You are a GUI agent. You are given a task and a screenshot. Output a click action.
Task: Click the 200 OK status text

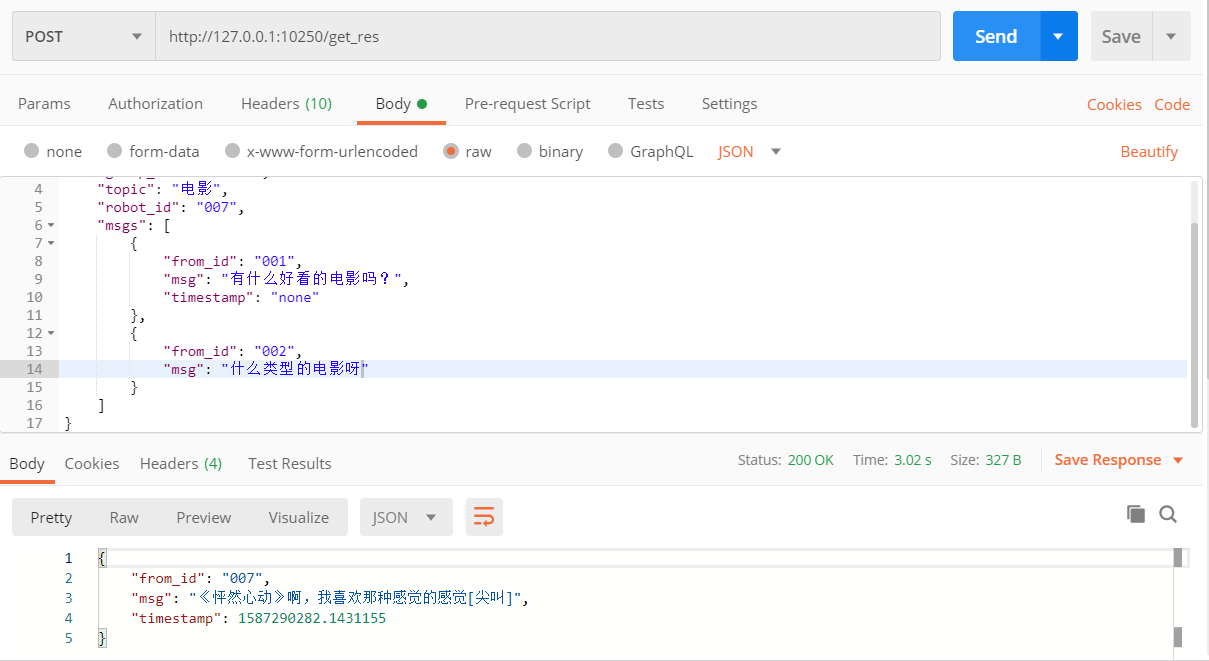point(810,460)
